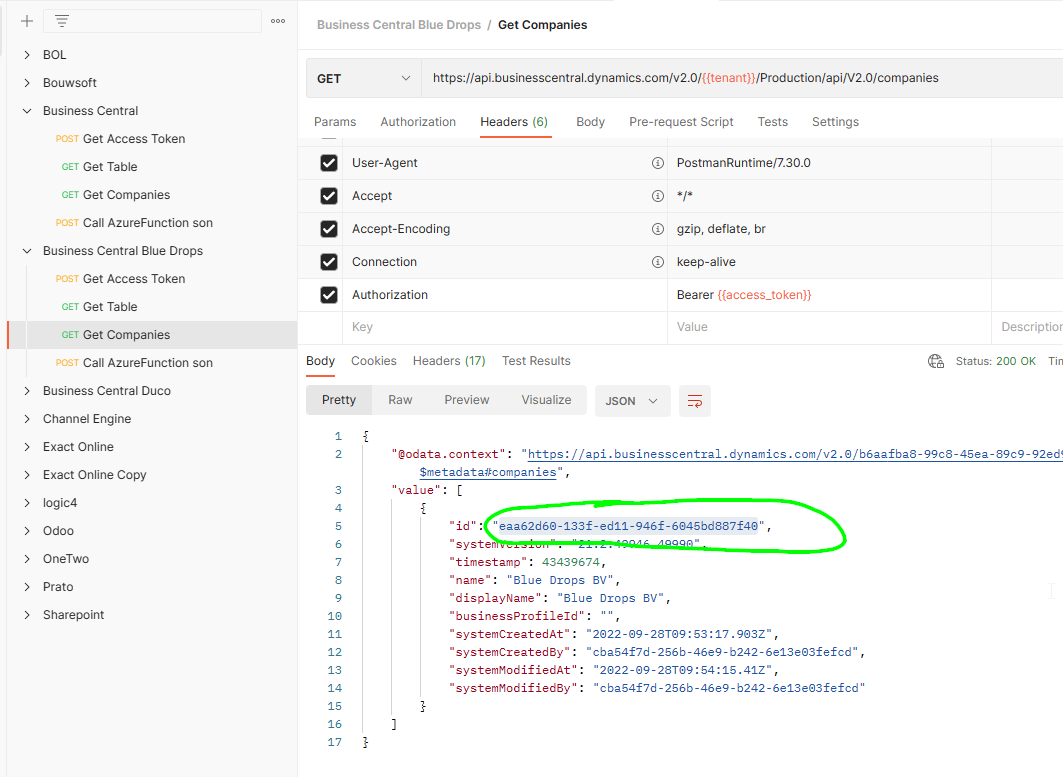
Task: Click the new header Key input field
Action: pyautogui.click(x=504, y=327)
